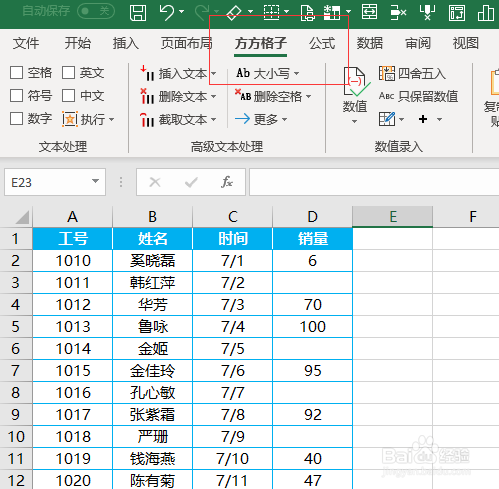Click the Save icon in the title bar
This screenshot has width=499, height=489.
[138, 13]
